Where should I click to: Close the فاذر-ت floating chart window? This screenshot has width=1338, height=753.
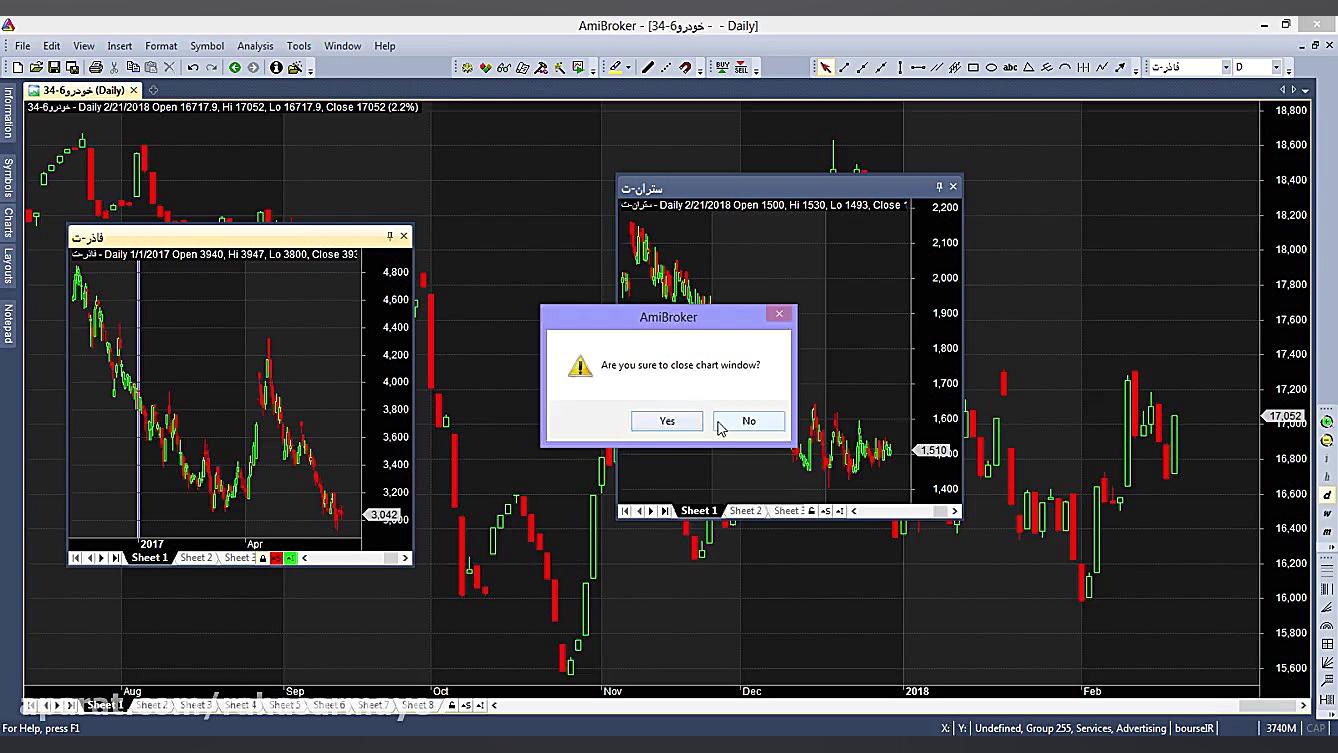404,236
